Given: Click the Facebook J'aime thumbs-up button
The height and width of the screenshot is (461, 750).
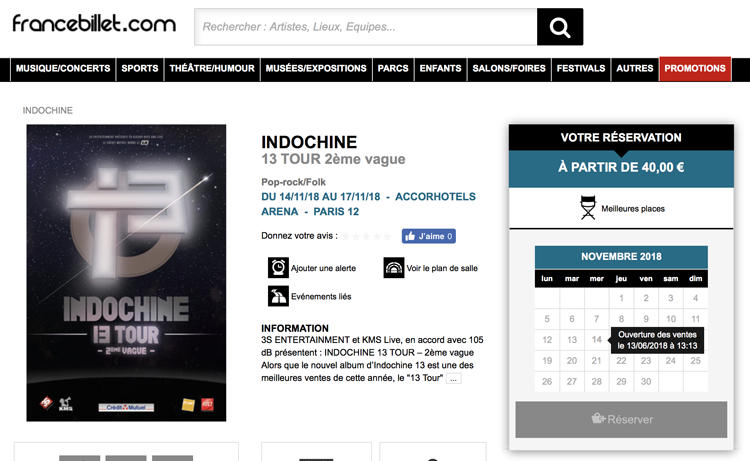Looking at the screenshot, I should click(x=429, y=236).
